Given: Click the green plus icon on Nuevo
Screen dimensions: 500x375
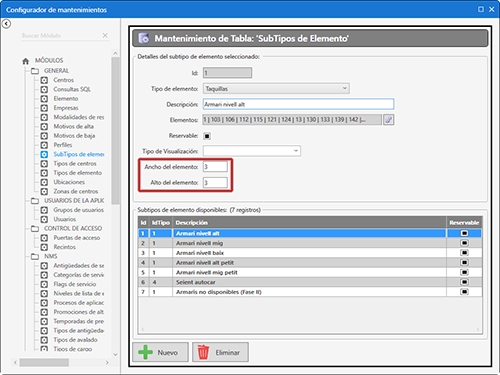Looking at the screenshot, I should pos(145,352).
